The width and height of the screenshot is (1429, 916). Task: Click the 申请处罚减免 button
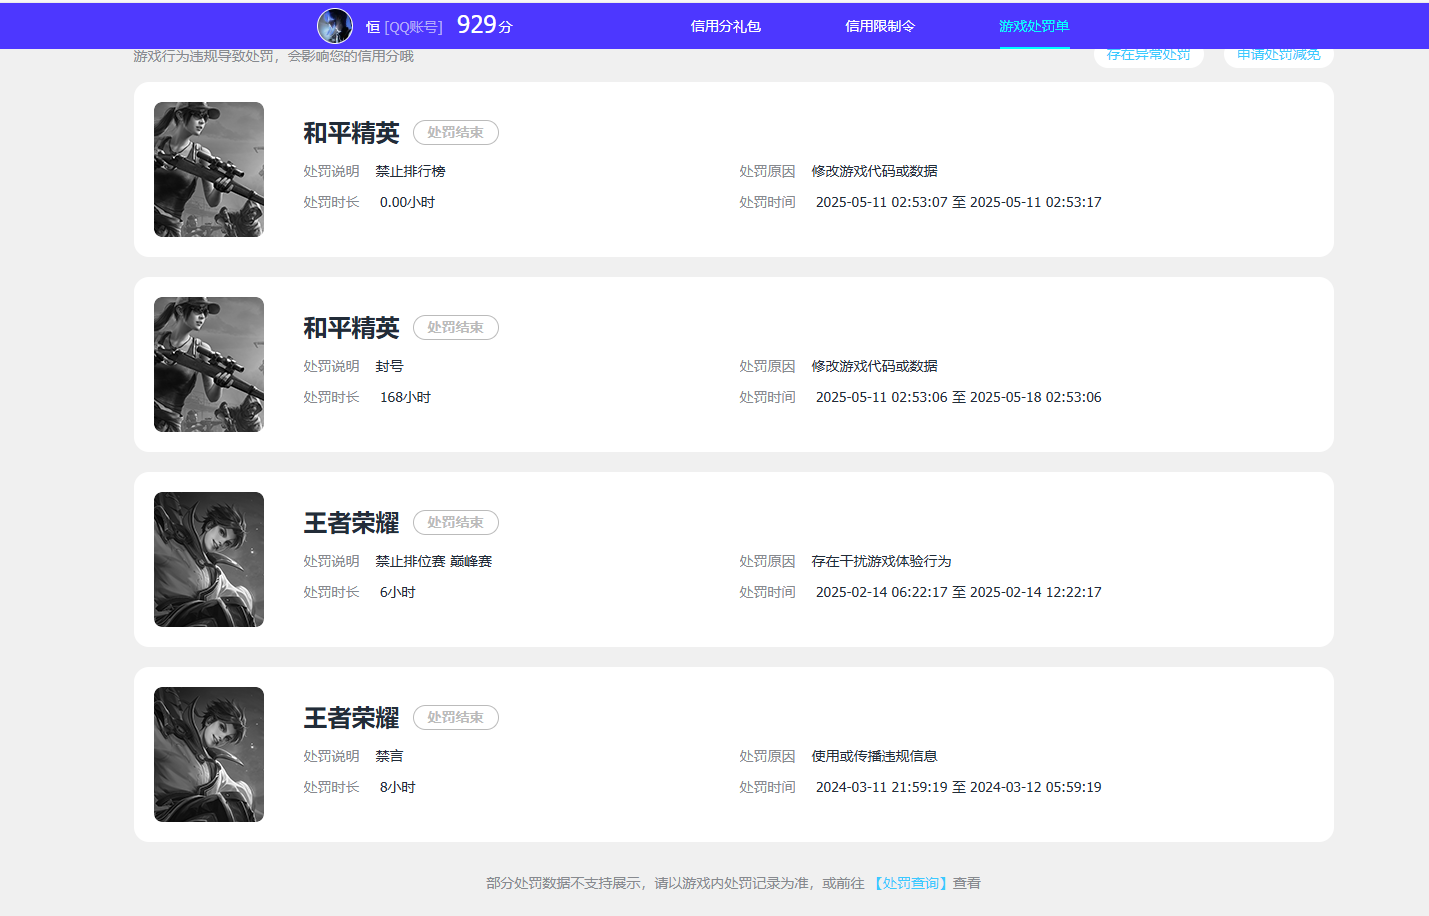click(1278, 56)
